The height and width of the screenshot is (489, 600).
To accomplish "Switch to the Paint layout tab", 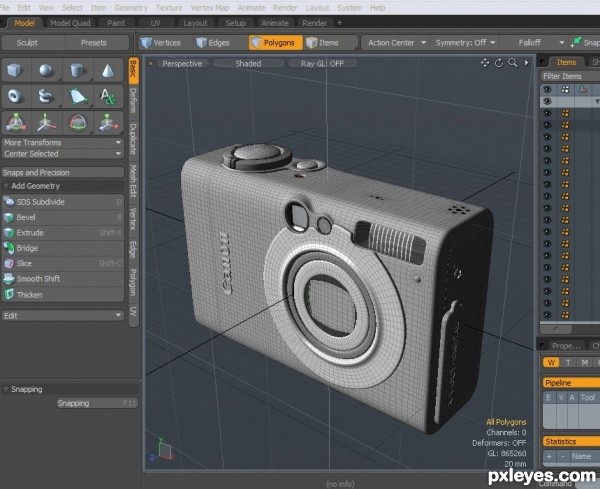I will tap(116, 23).
